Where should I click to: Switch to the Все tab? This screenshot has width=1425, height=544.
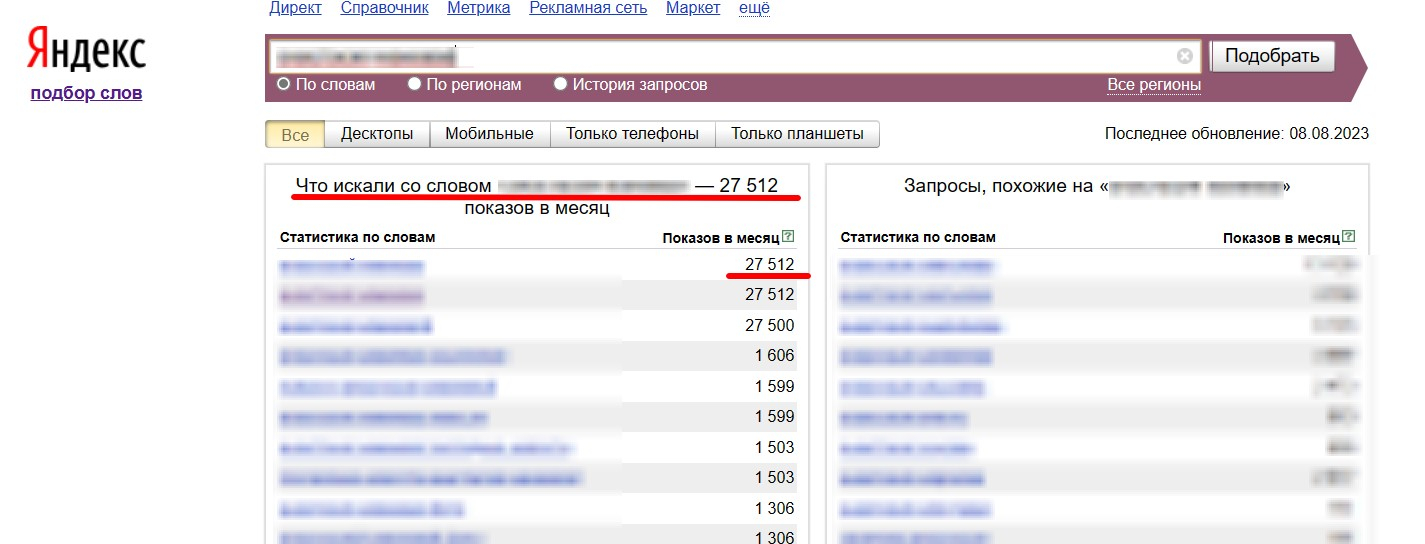click(x=295, y=135)
